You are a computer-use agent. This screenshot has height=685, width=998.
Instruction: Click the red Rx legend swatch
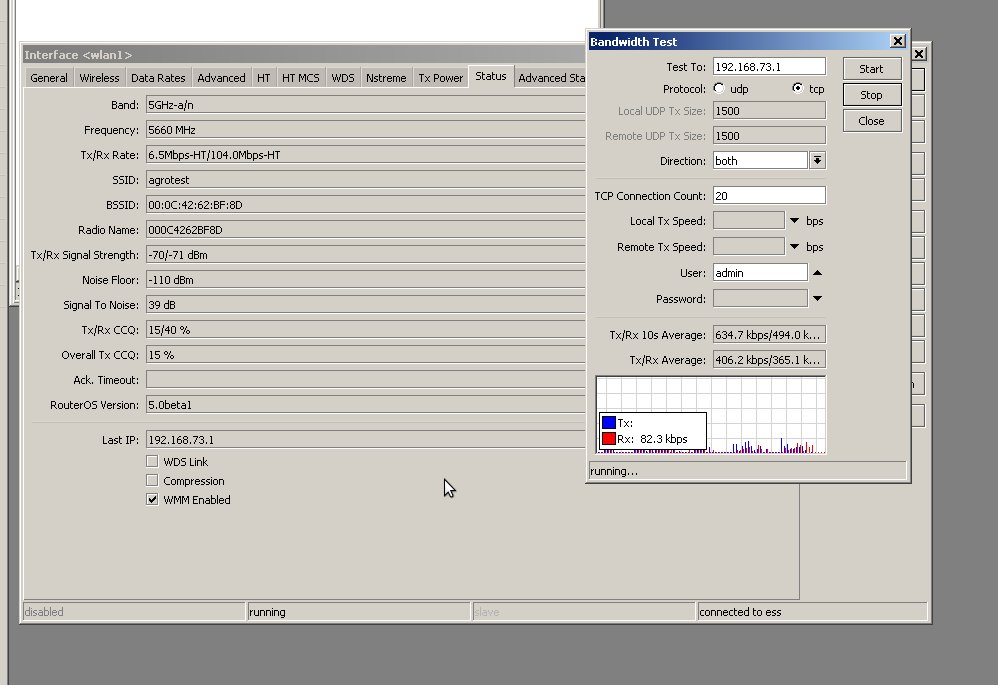pyautogui.click(x=608, y=439)
